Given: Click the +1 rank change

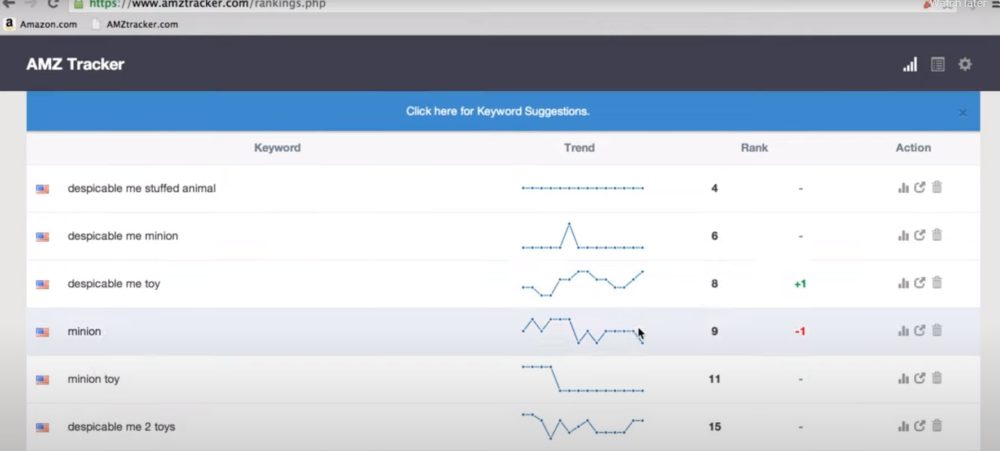Looking at the screenshot, I should click(800, 284).
